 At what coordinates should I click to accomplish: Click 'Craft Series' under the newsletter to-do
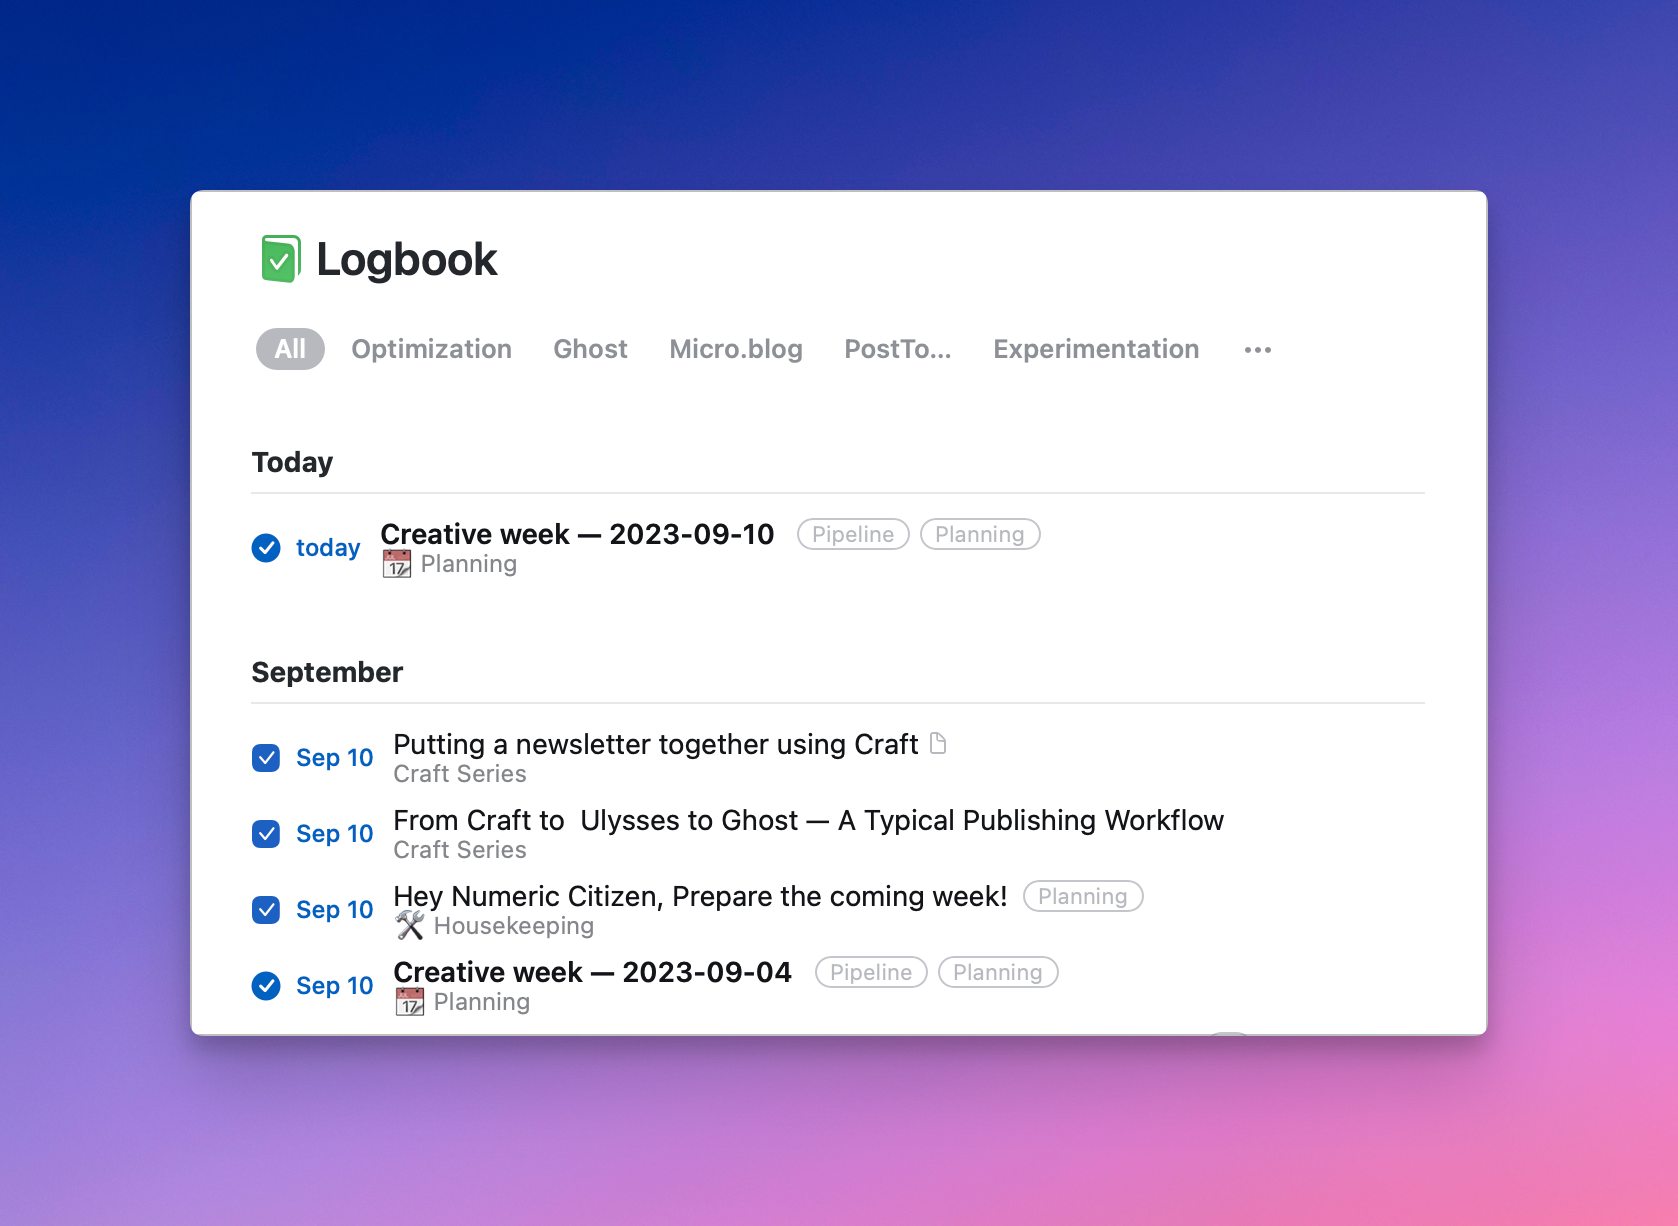460,774
